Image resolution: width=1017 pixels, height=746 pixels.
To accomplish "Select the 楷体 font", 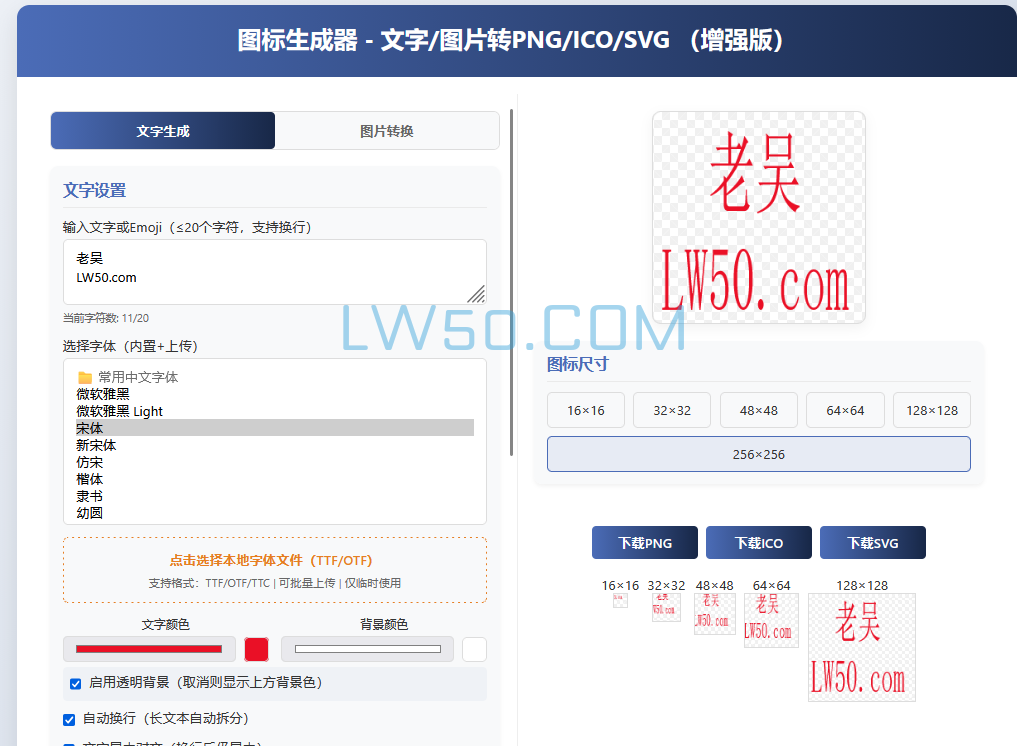I will pos(89,479).
